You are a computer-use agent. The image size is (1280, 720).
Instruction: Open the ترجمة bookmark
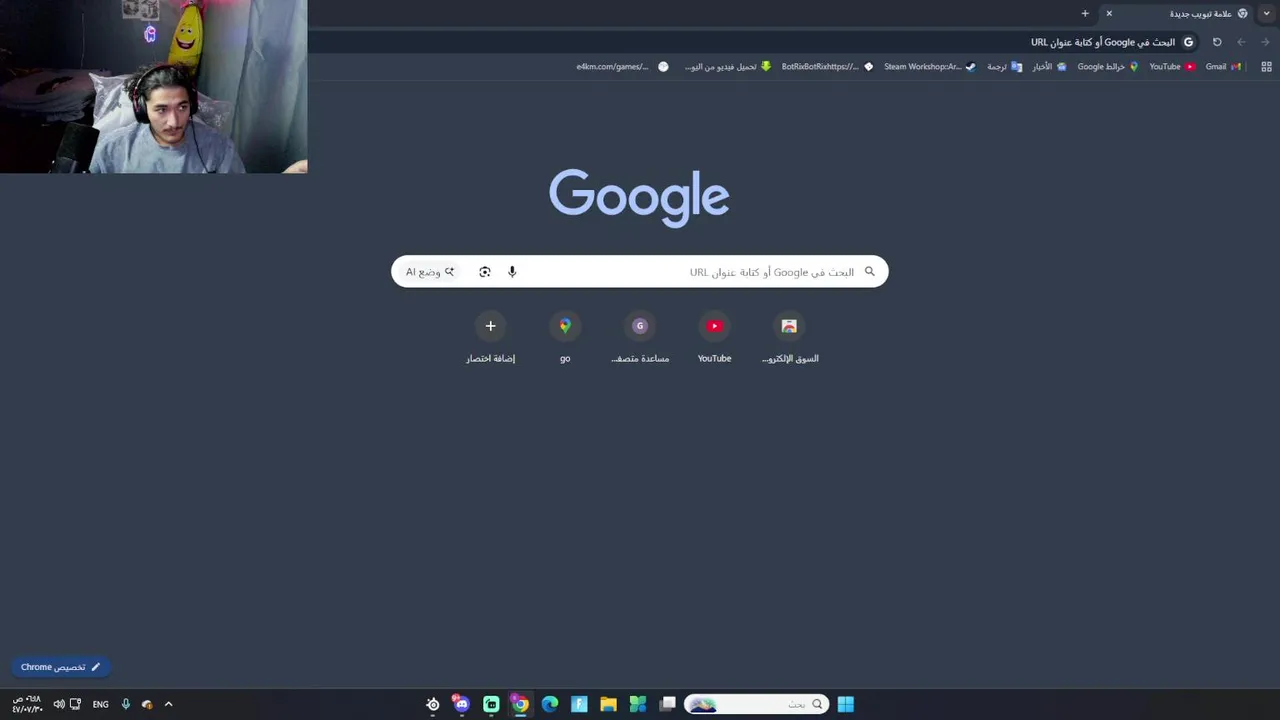[x=1004, y=67]
